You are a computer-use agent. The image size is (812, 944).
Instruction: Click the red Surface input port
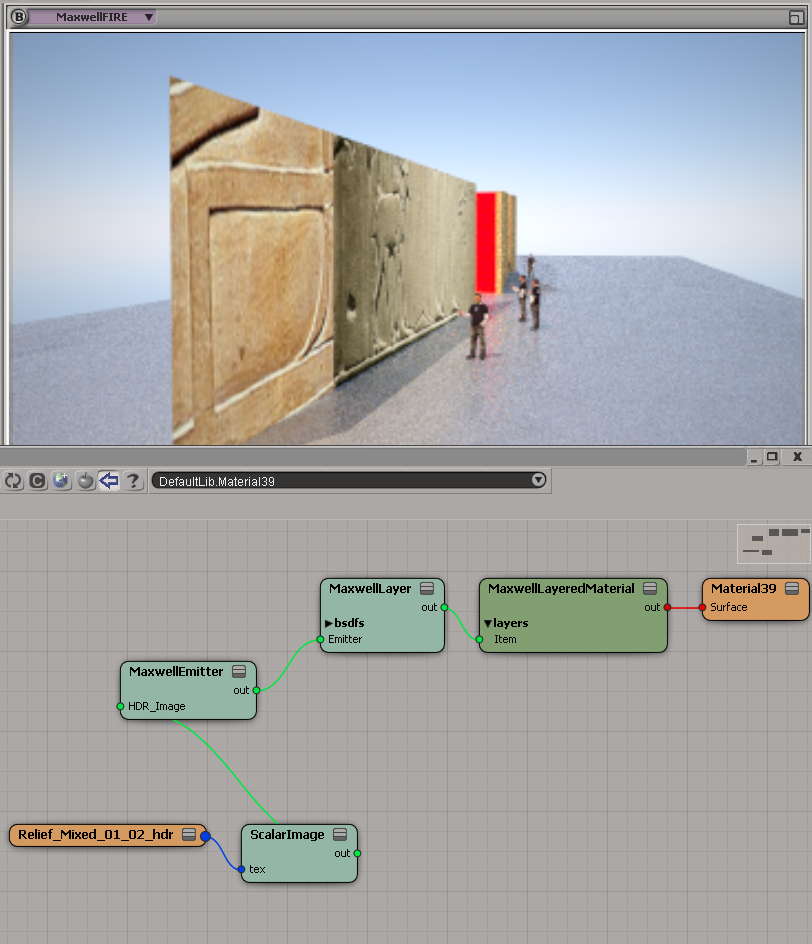[x=703, y=607]
